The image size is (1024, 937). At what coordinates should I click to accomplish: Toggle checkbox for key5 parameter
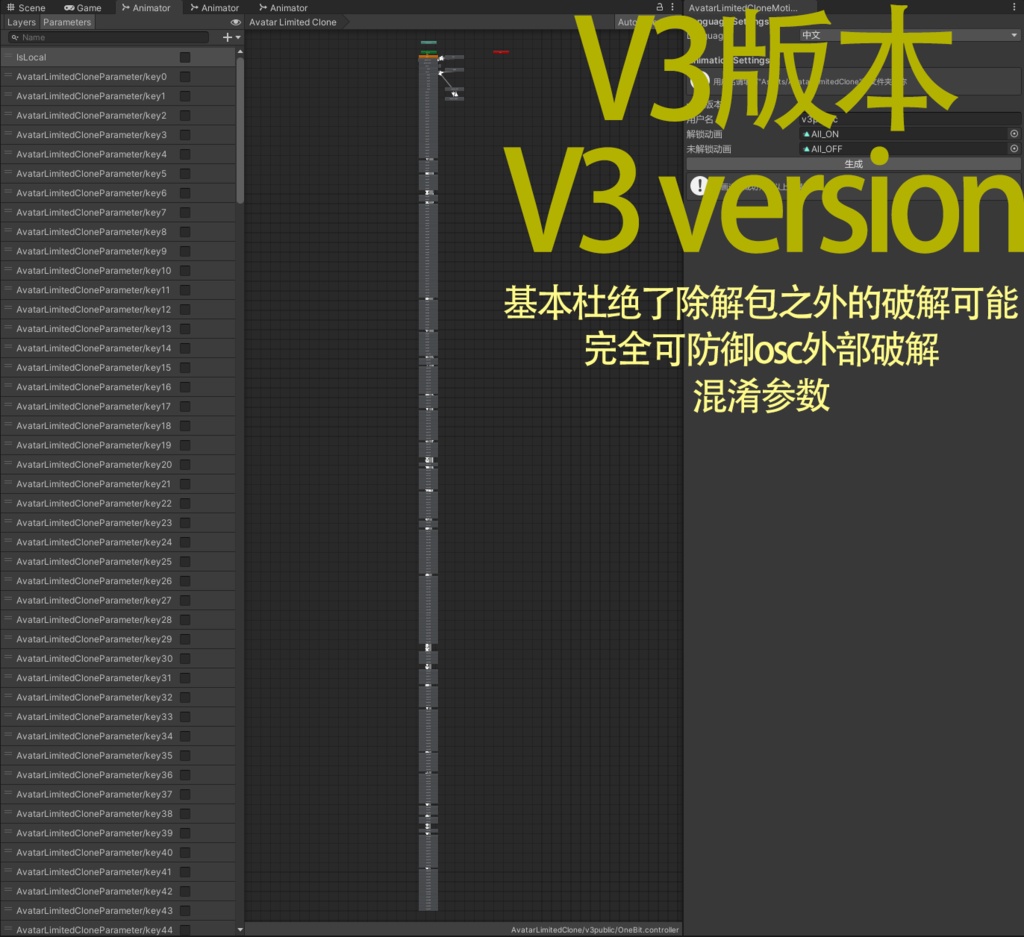[x=185, y=174]
